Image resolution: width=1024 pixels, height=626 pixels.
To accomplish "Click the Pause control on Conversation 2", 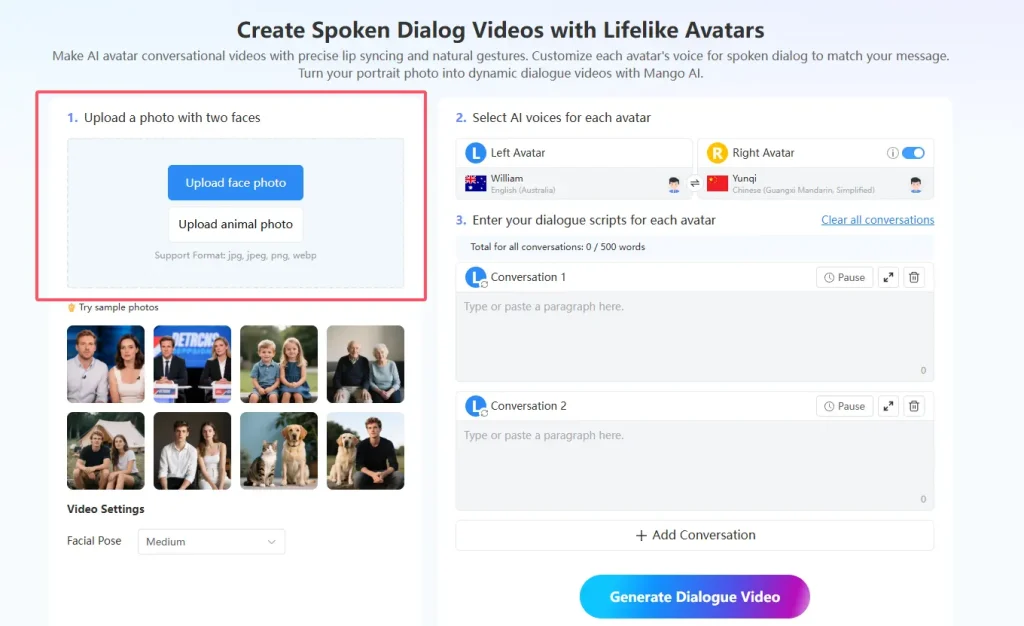I will point(844,406).
